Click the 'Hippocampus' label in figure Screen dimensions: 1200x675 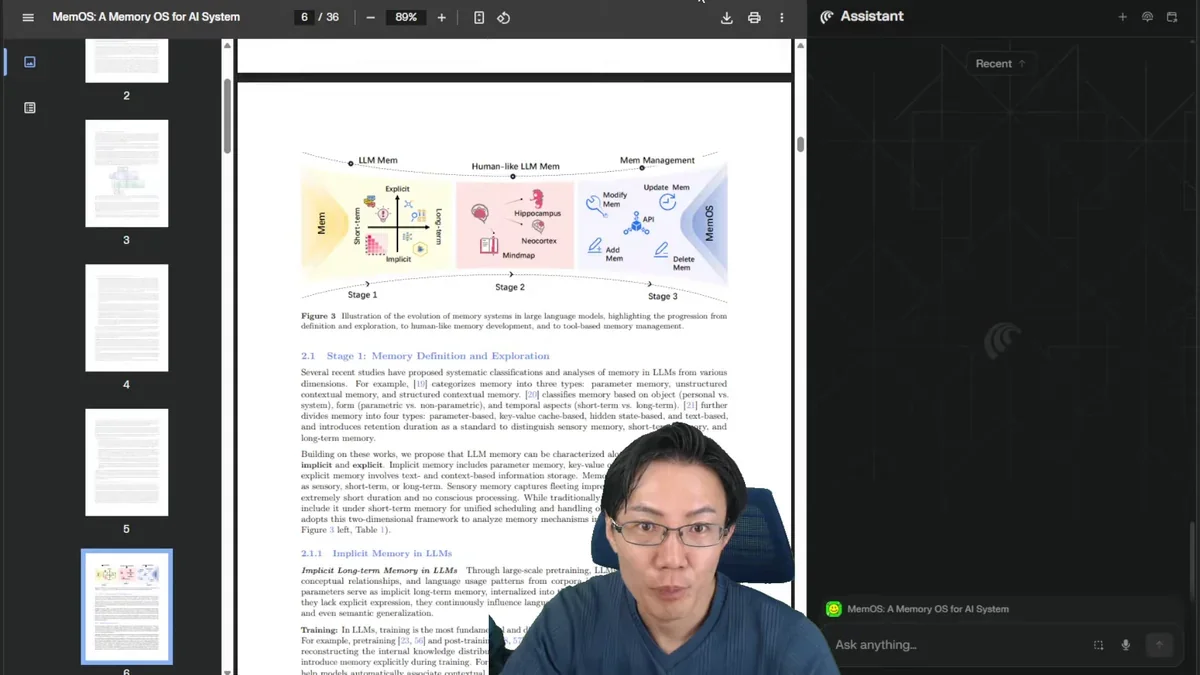pos(537,214)
